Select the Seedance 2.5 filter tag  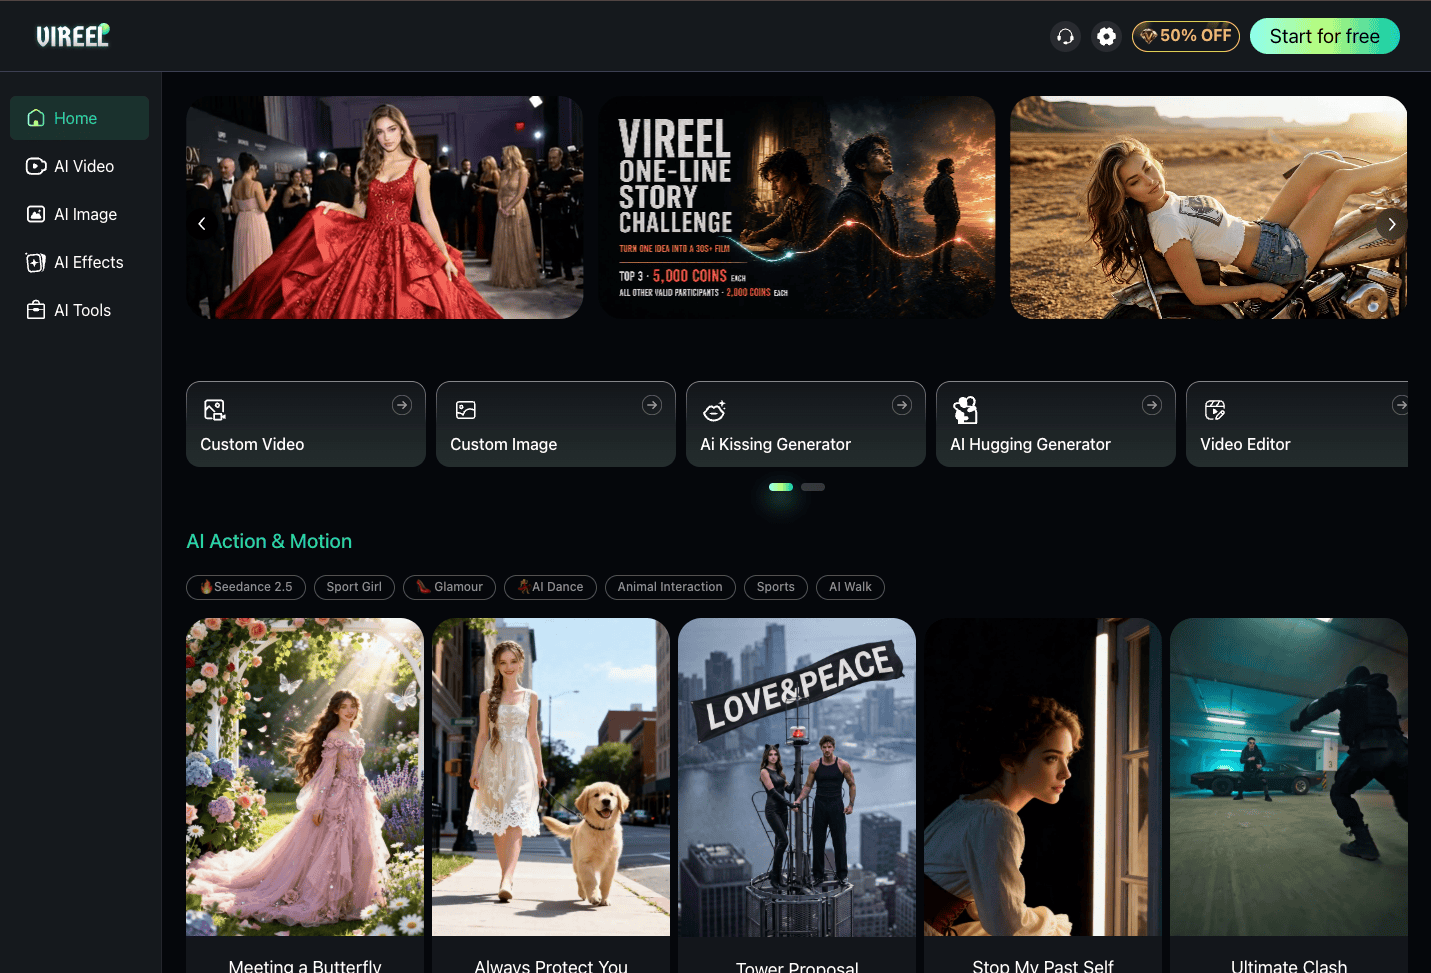click(246, 587)
